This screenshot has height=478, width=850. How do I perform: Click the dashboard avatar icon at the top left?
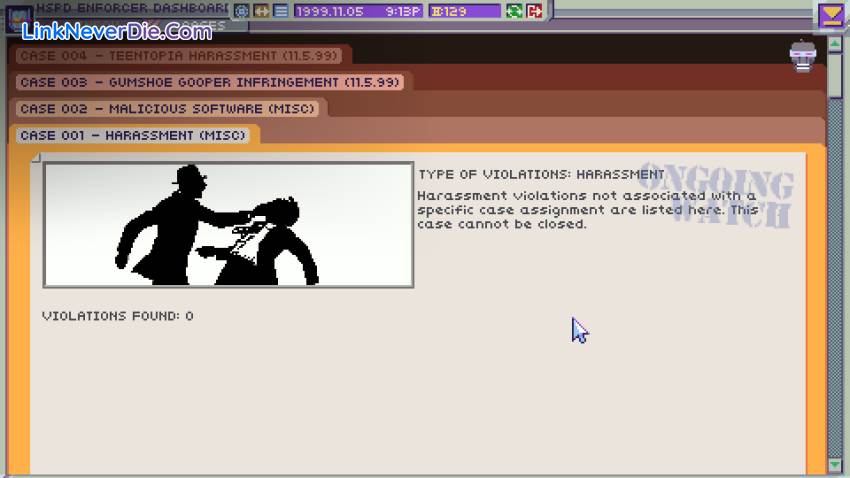pyautogui.click(x=19, y=17)
